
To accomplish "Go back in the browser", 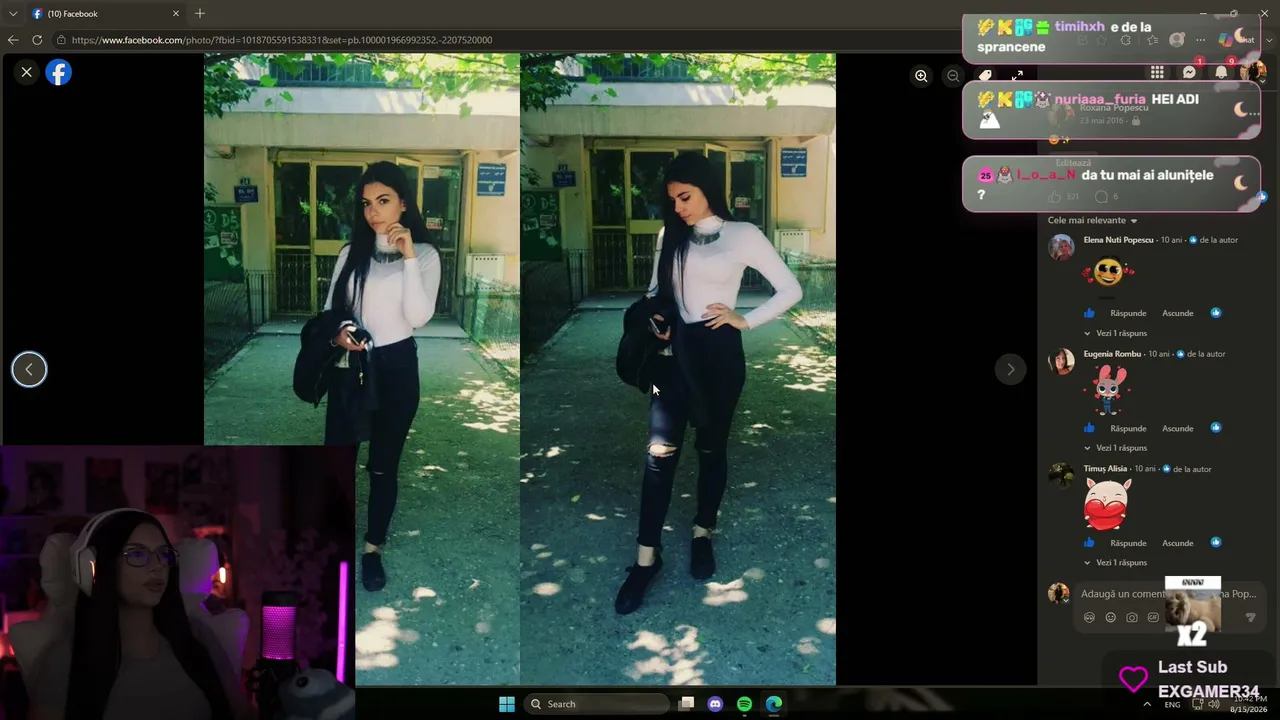I will (13, 40).
